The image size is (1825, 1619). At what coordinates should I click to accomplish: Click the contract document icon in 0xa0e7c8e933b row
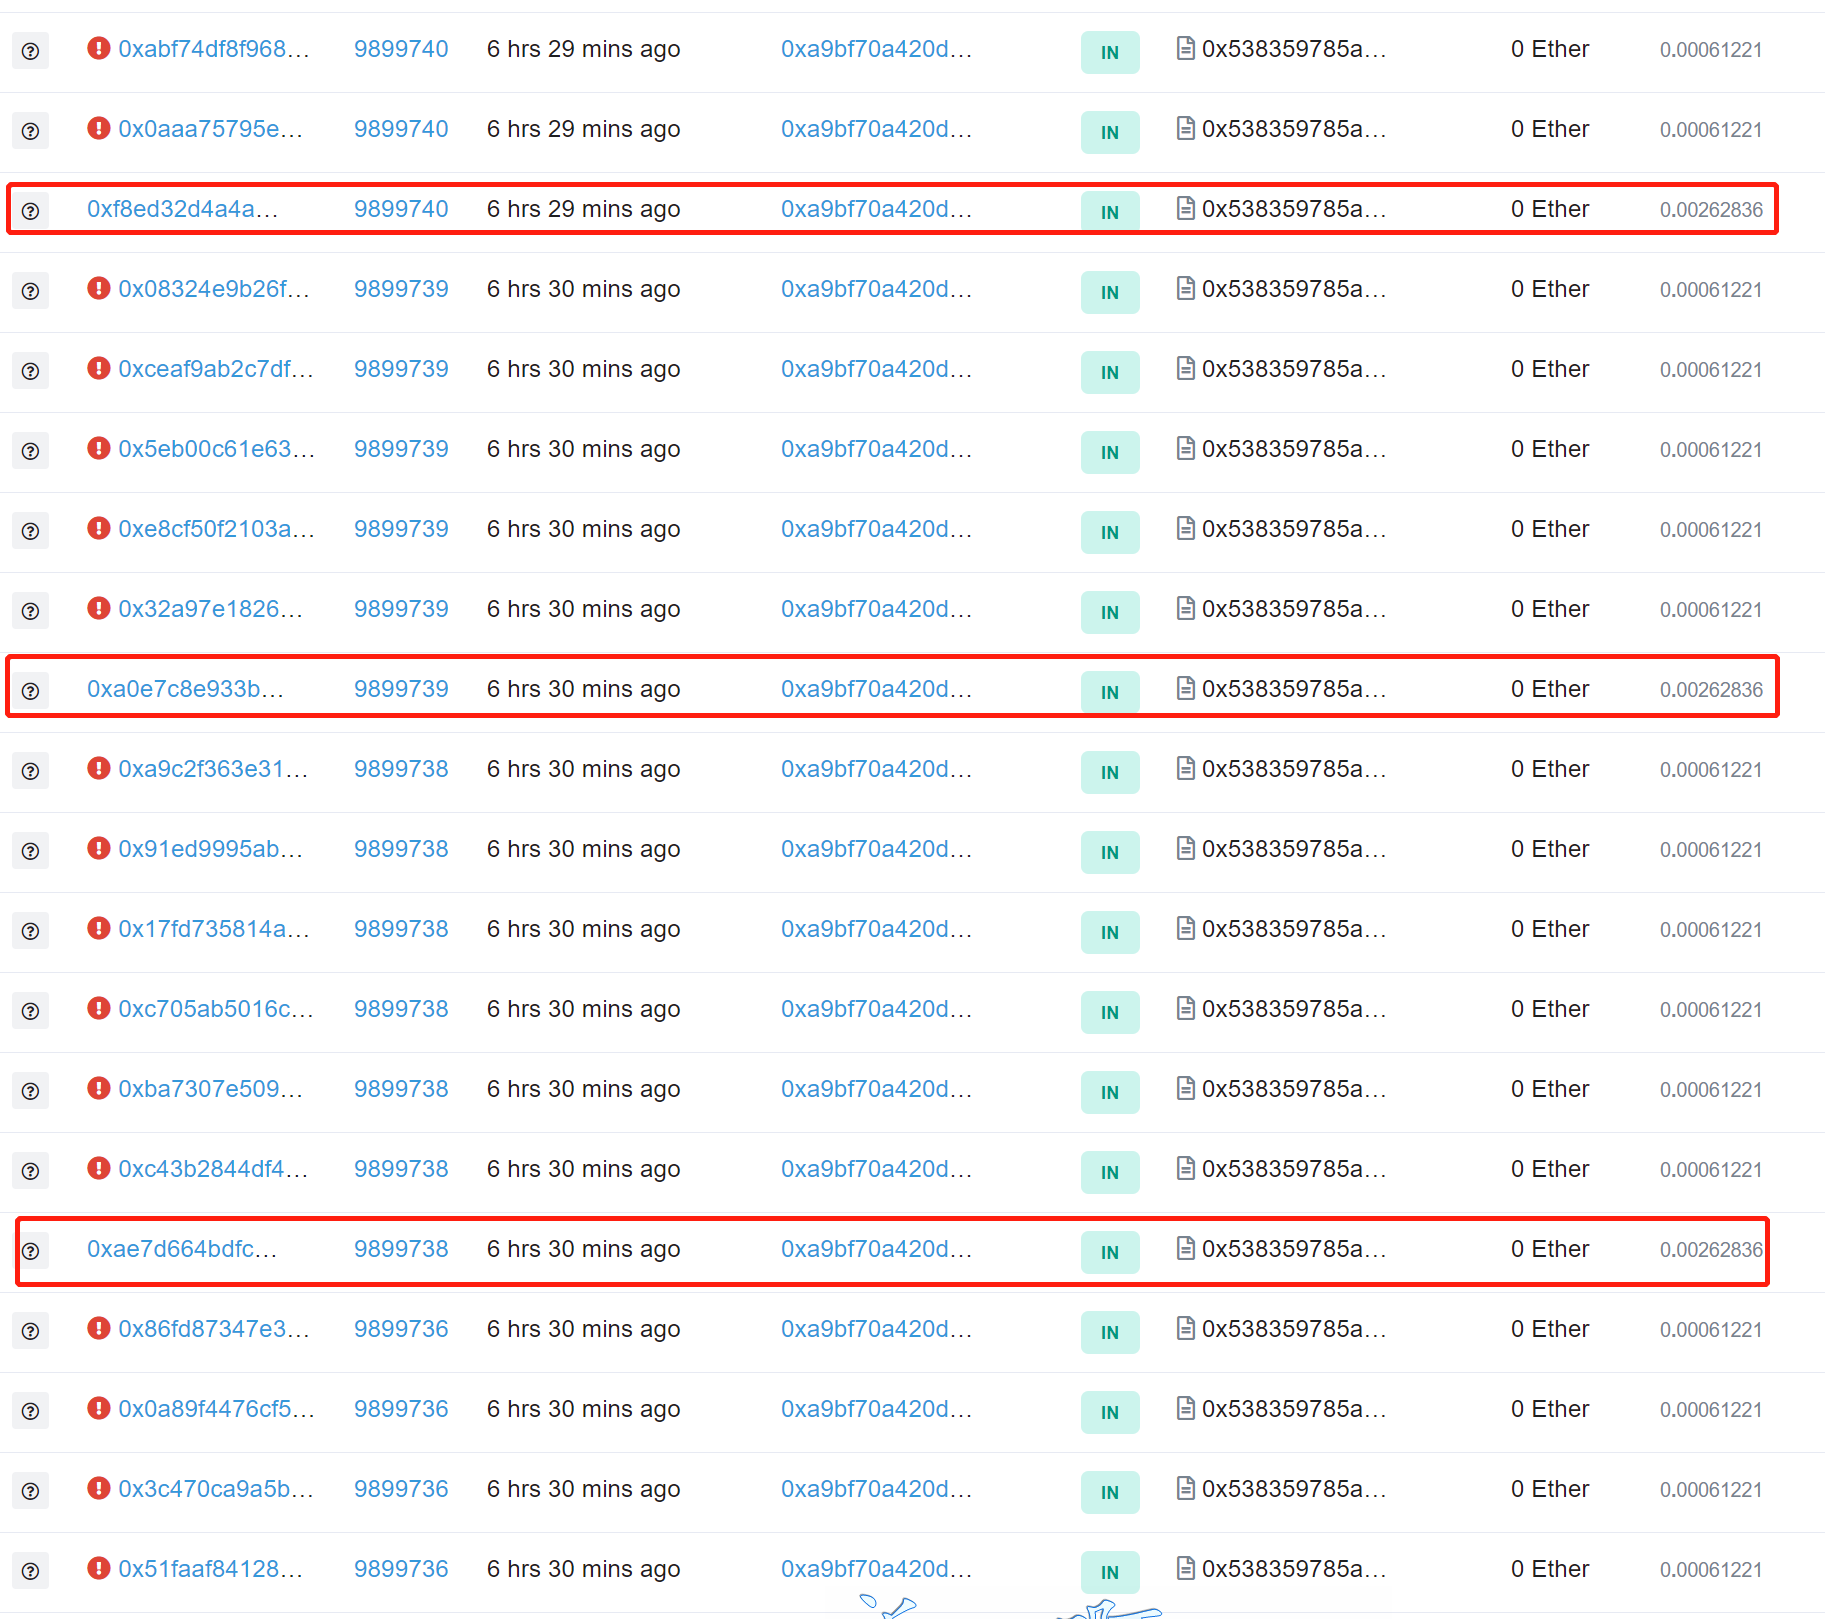click(1185, 688)
